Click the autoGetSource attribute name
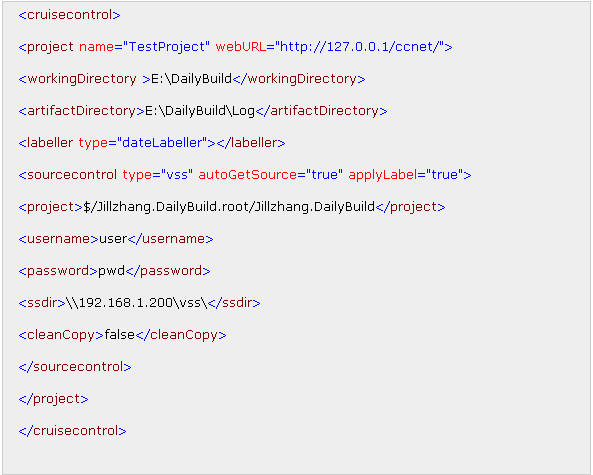The height and width of the screenshot is (475, 593). [x=248, y=175]
